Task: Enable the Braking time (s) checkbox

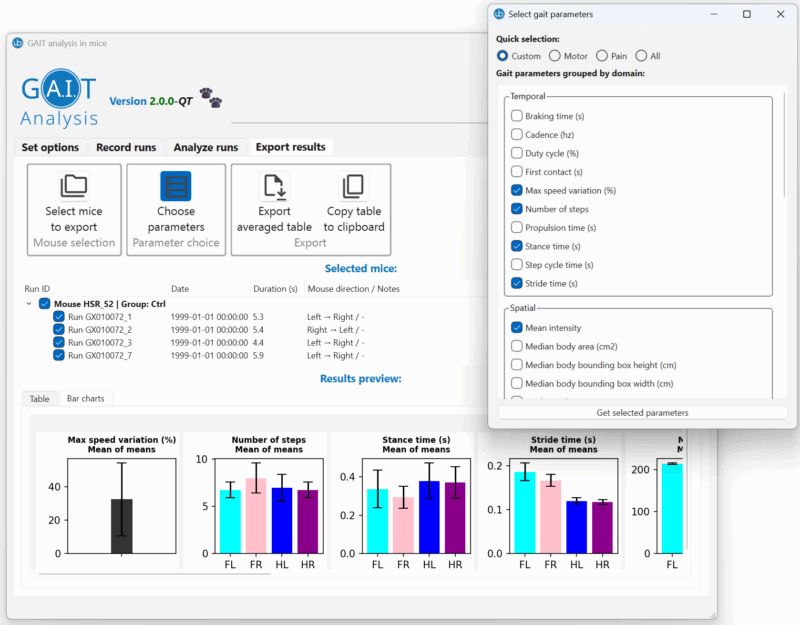Action: tap(517, 116)
